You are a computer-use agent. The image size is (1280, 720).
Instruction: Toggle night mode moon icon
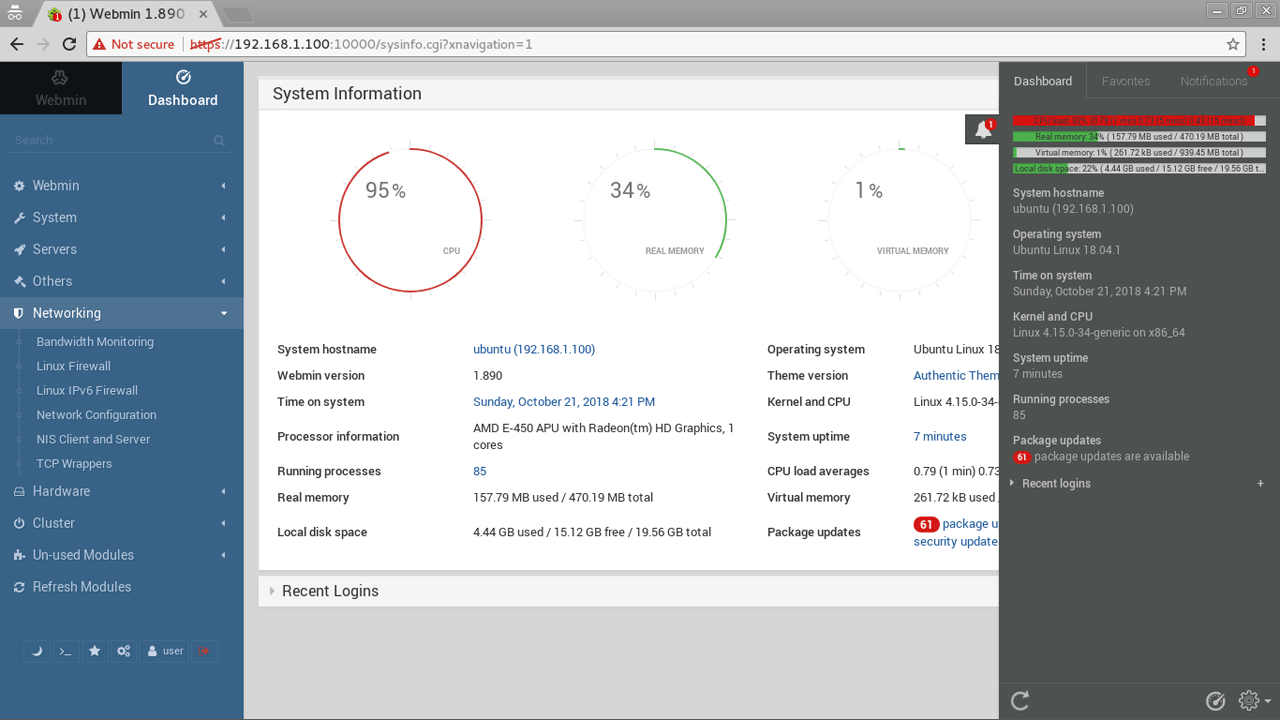pos(37,651)
